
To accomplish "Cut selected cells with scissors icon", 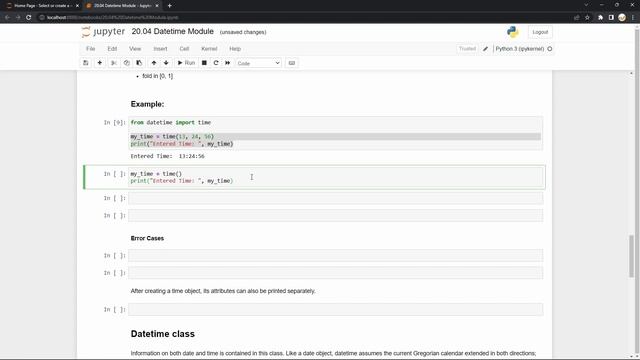I will [x=114, y=63].
